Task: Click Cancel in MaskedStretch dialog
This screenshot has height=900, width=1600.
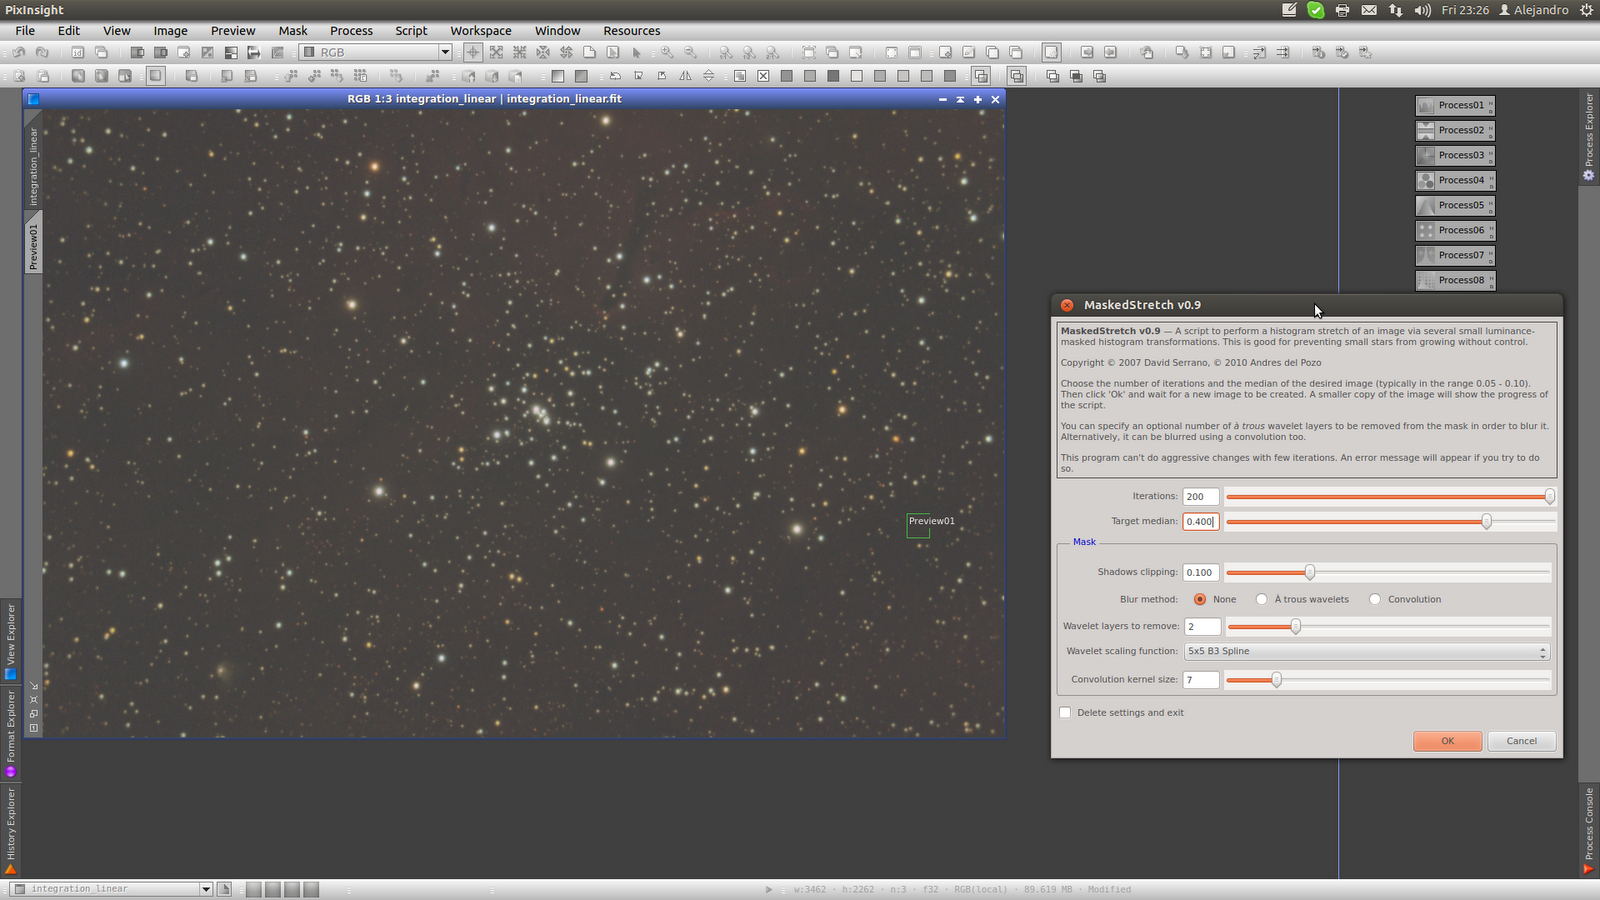Action: [1522, 741]
